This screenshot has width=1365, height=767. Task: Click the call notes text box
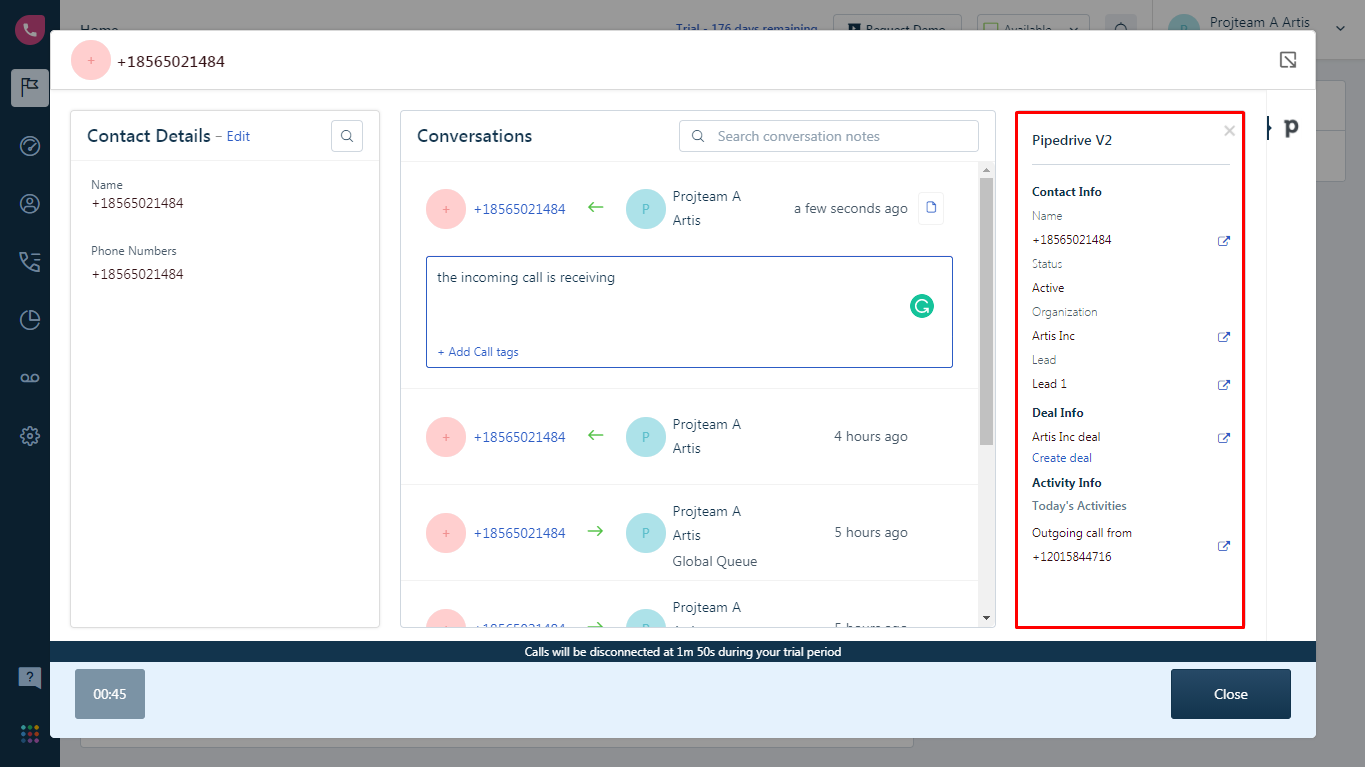689,312
